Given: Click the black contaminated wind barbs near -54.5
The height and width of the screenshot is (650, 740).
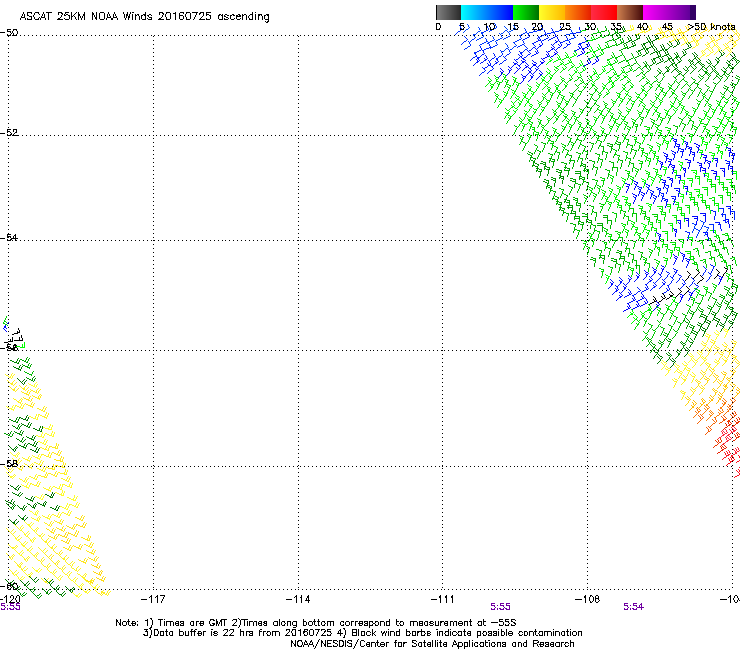Looking at the screenshot, I should (688, 285).
